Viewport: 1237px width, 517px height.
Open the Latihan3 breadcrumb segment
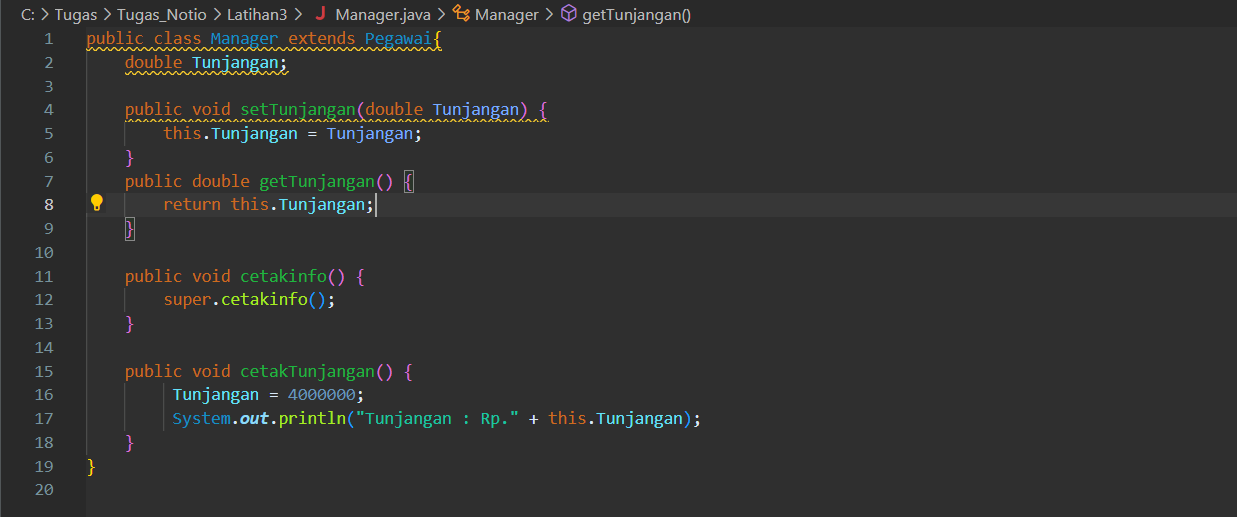pyautogui.click(x=257, y=14)
